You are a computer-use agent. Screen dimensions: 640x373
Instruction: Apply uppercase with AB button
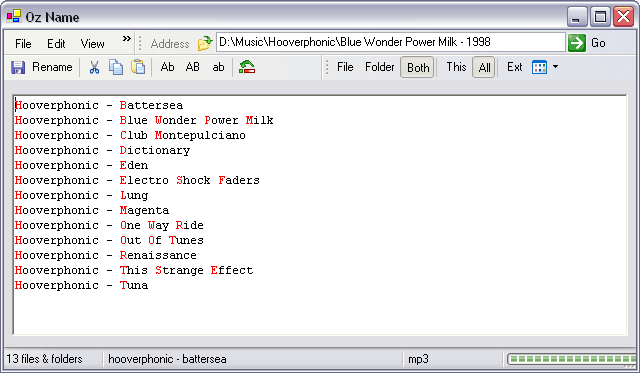[193, 67]
